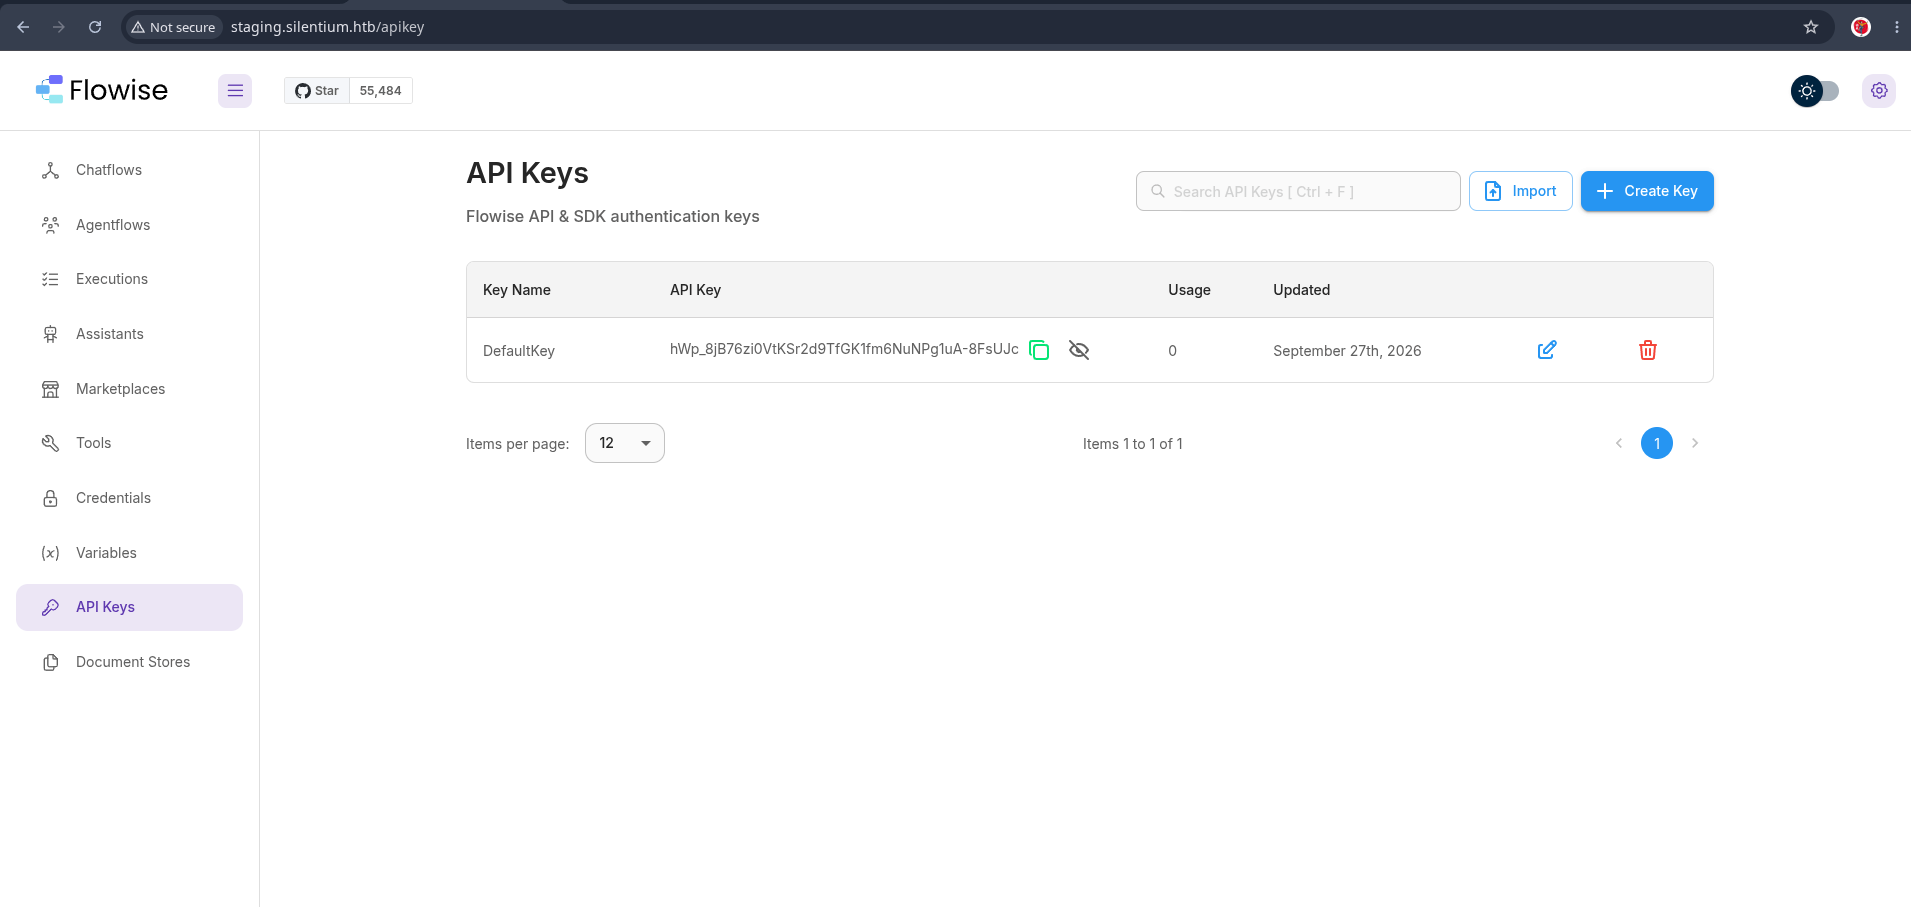Click the Marketplaces storefront icon
This screenshot has width=1911, height=907.
50,389
